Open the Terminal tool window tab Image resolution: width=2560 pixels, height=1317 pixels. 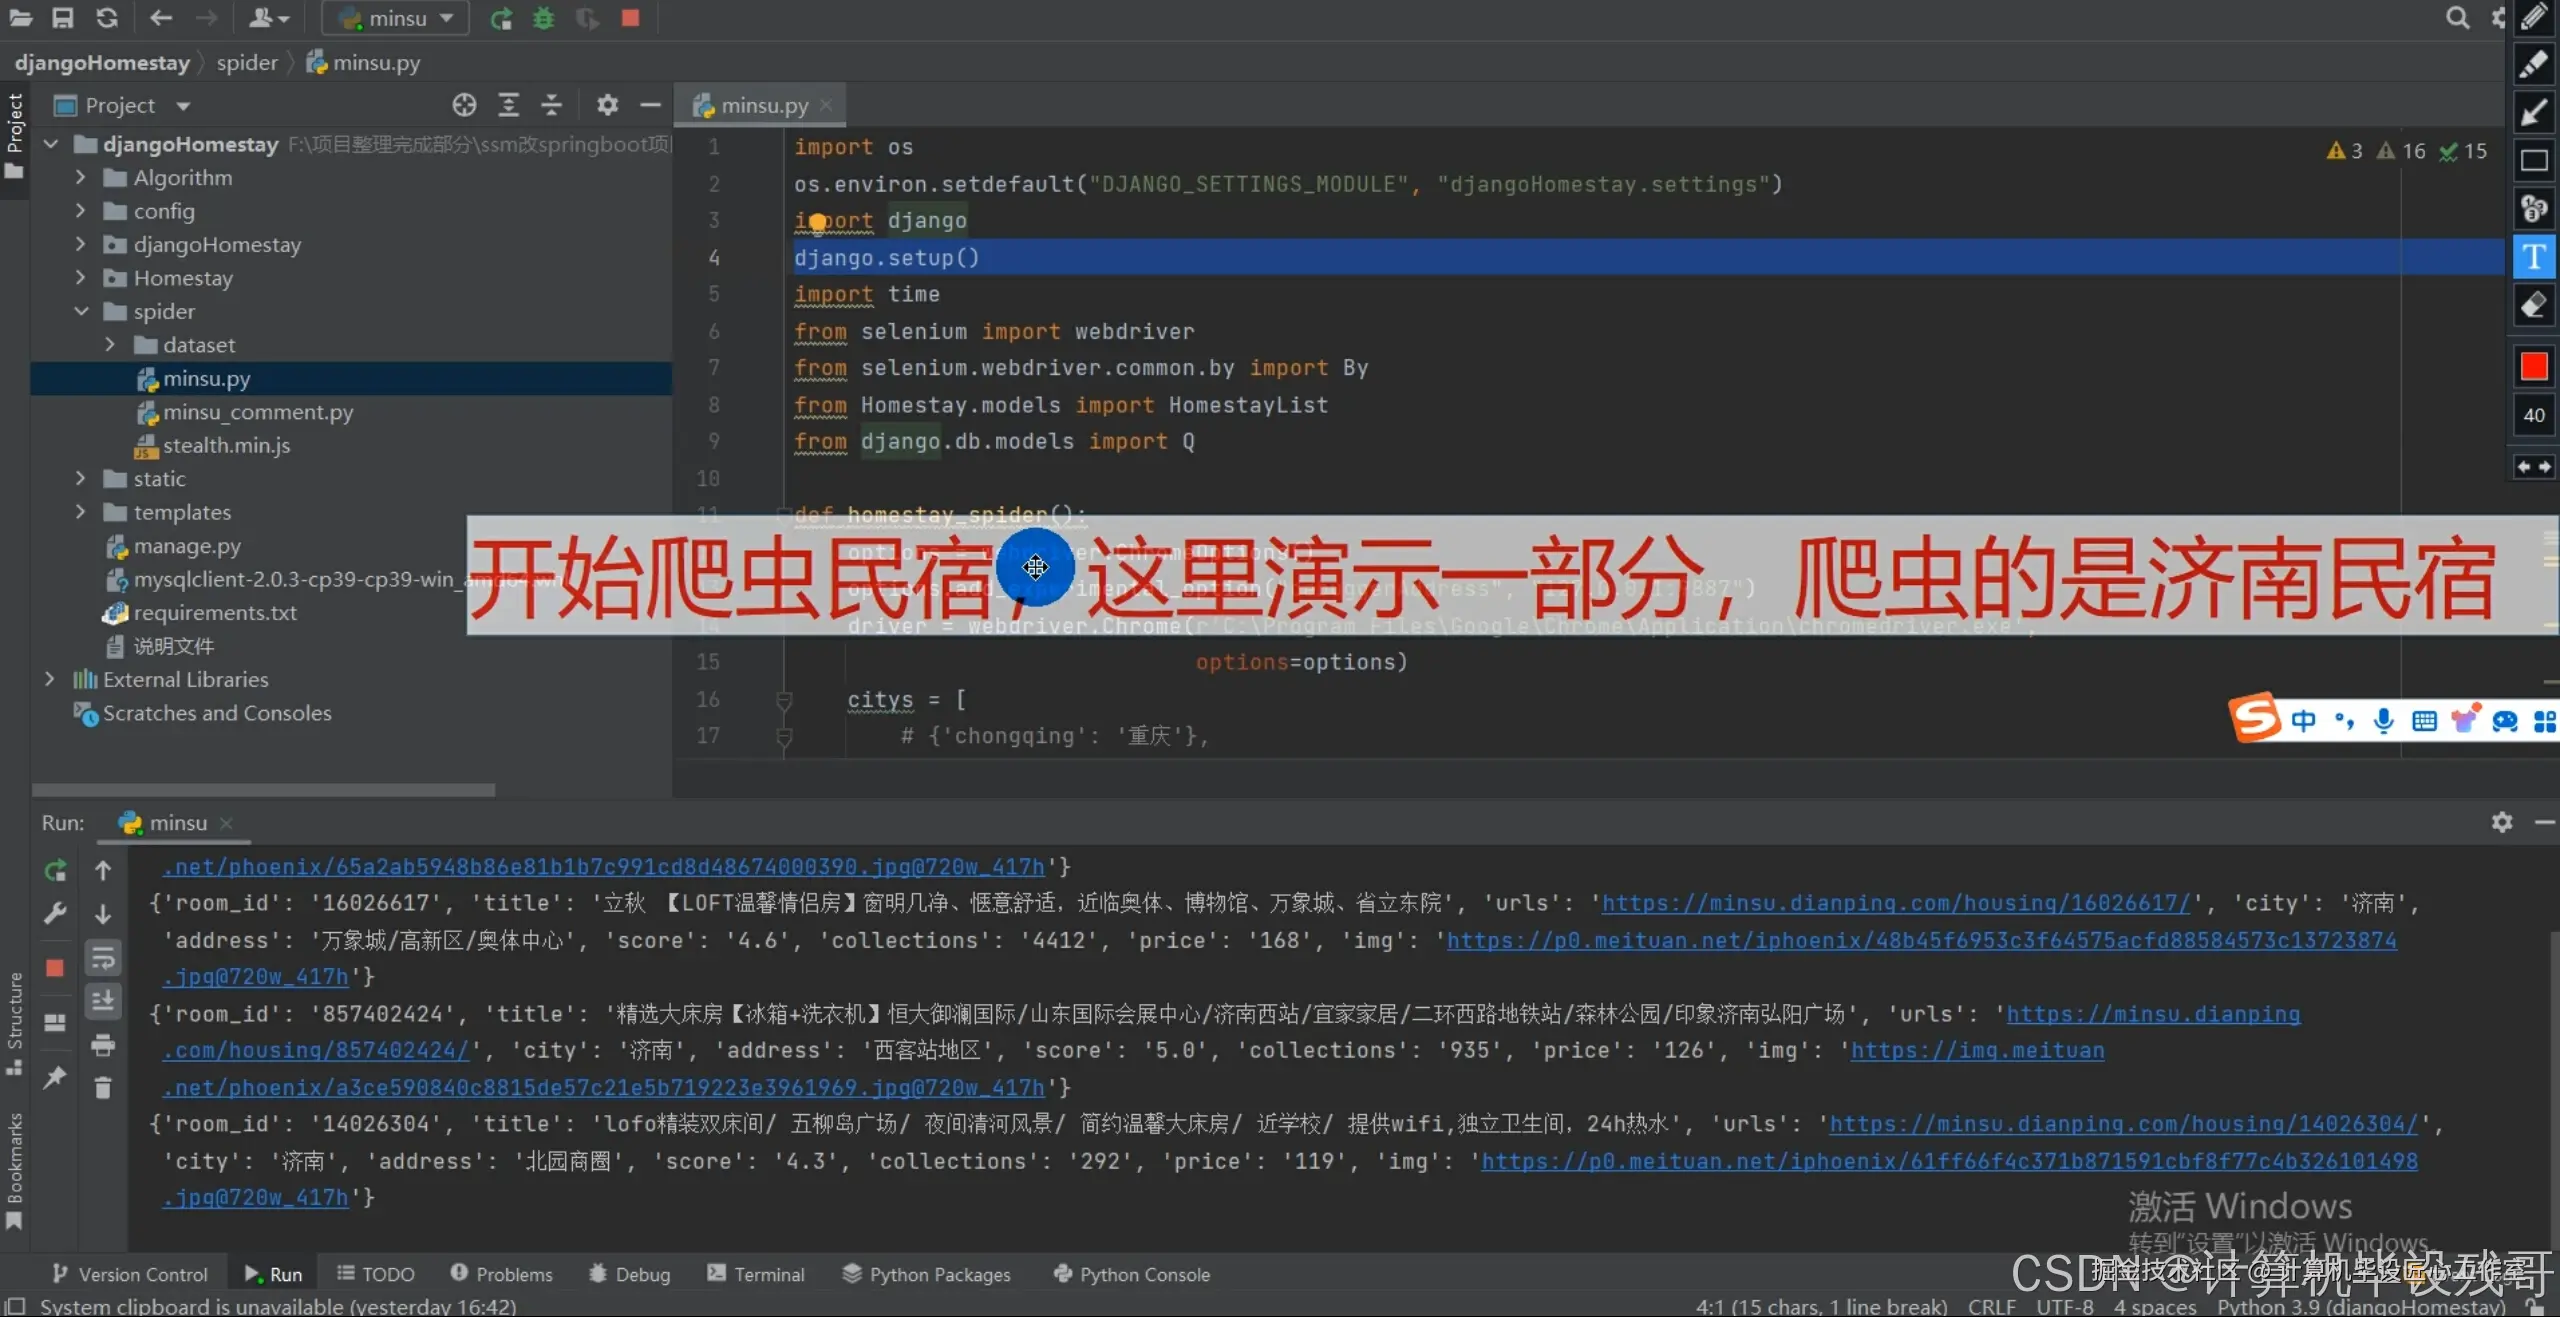756,1274
